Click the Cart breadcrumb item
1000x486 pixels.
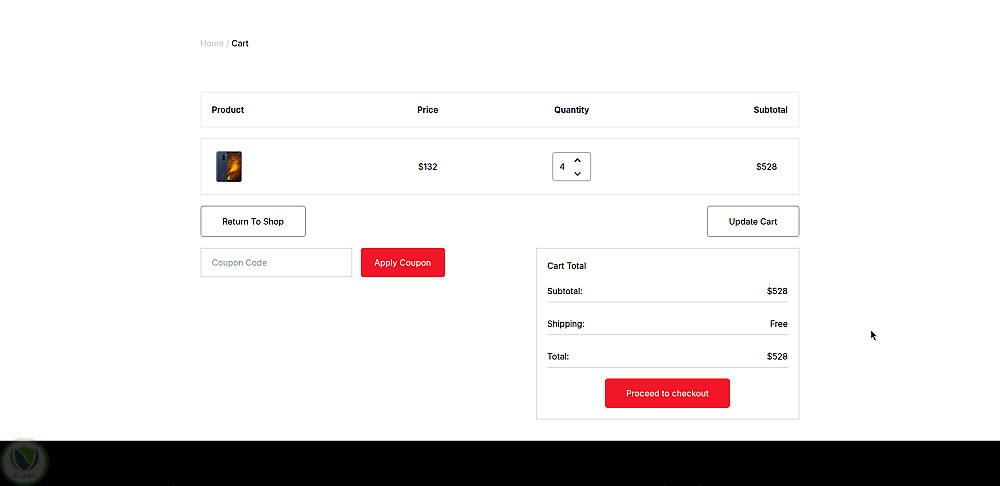pos(240,44)
